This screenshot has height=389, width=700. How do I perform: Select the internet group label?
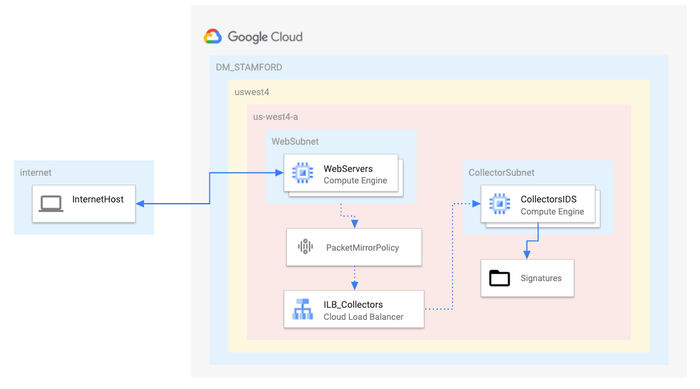(x=35, y=173)
